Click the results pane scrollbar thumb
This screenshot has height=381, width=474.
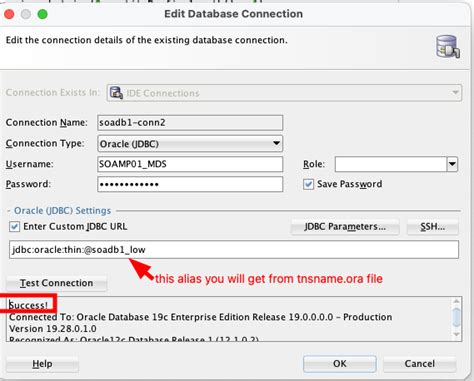click(x=456, y=317)
